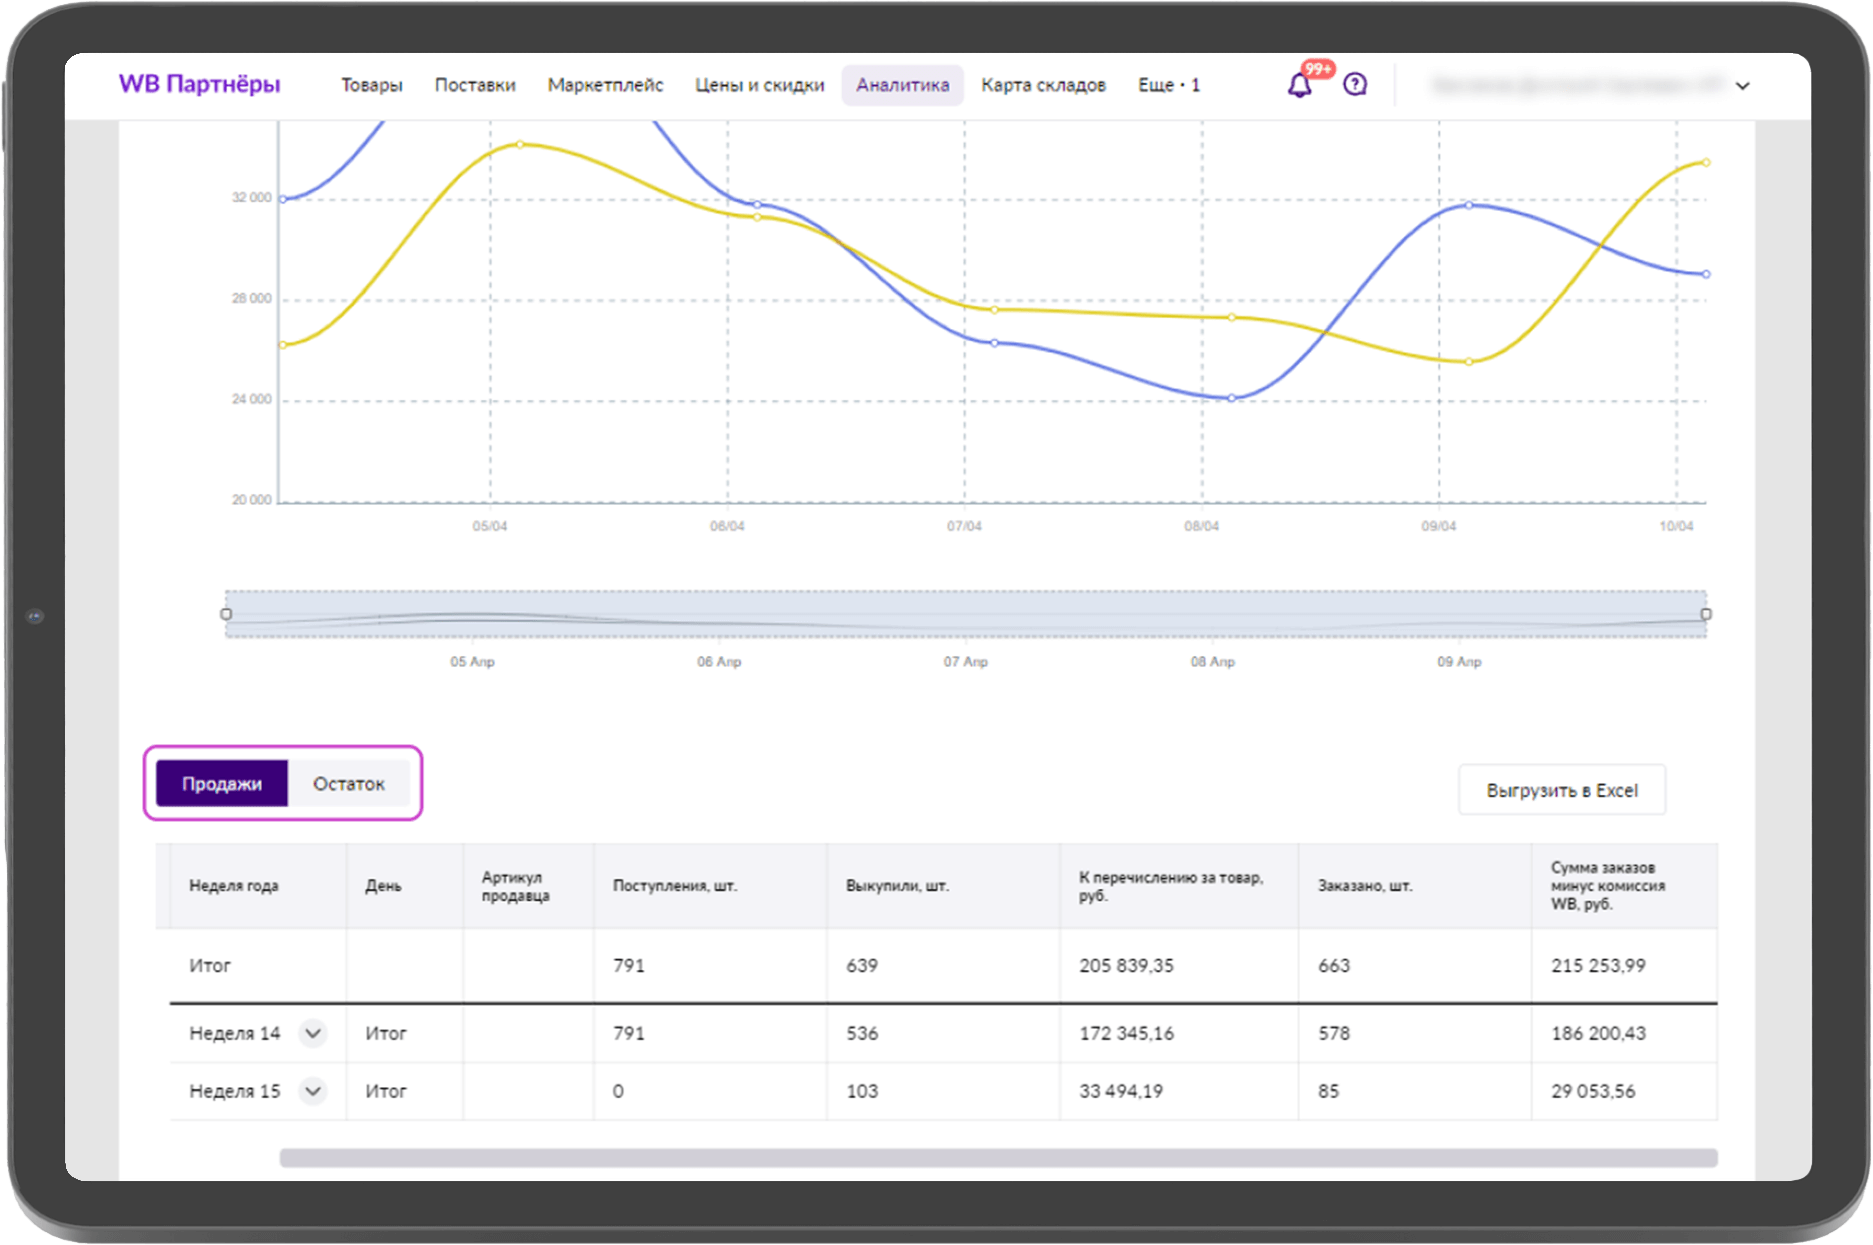Select the Аналитика tab
Screen dimensions: 1873x1245
pos(902,85)
